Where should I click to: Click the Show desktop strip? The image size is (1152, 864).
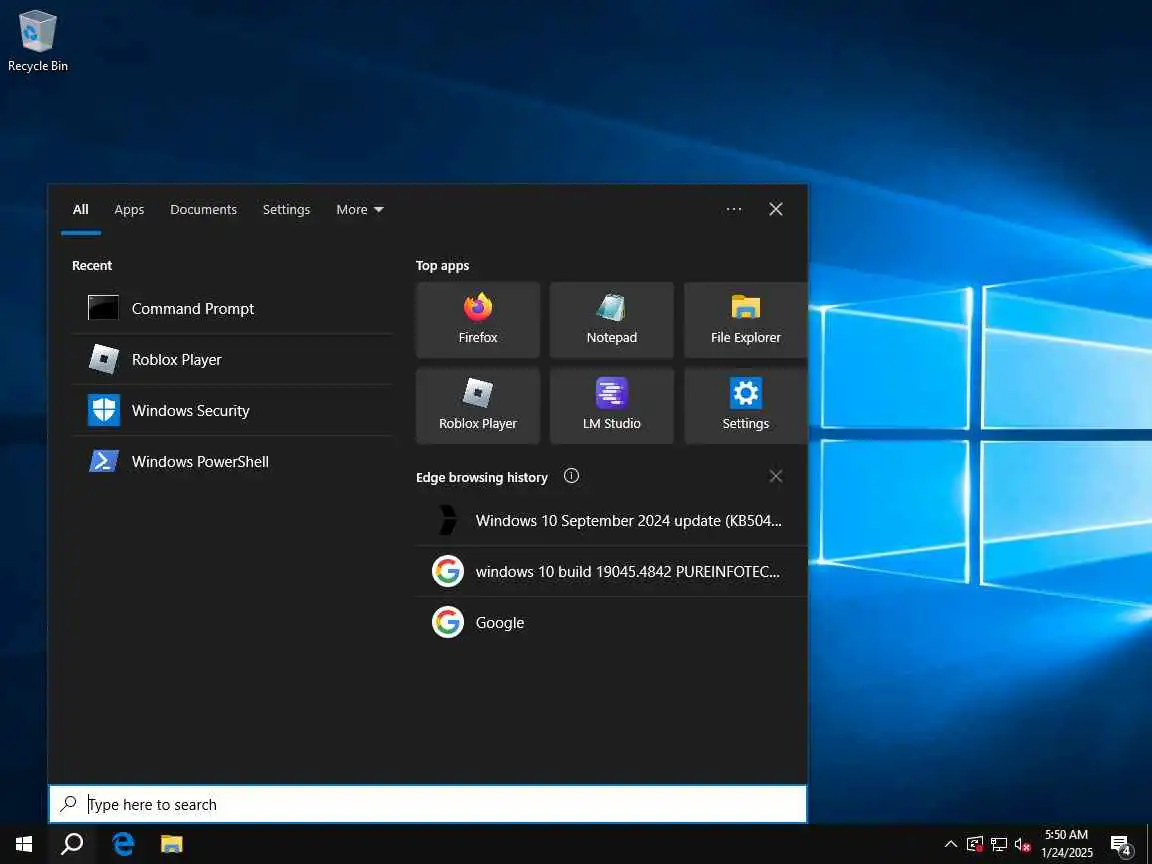[1148, 843]
